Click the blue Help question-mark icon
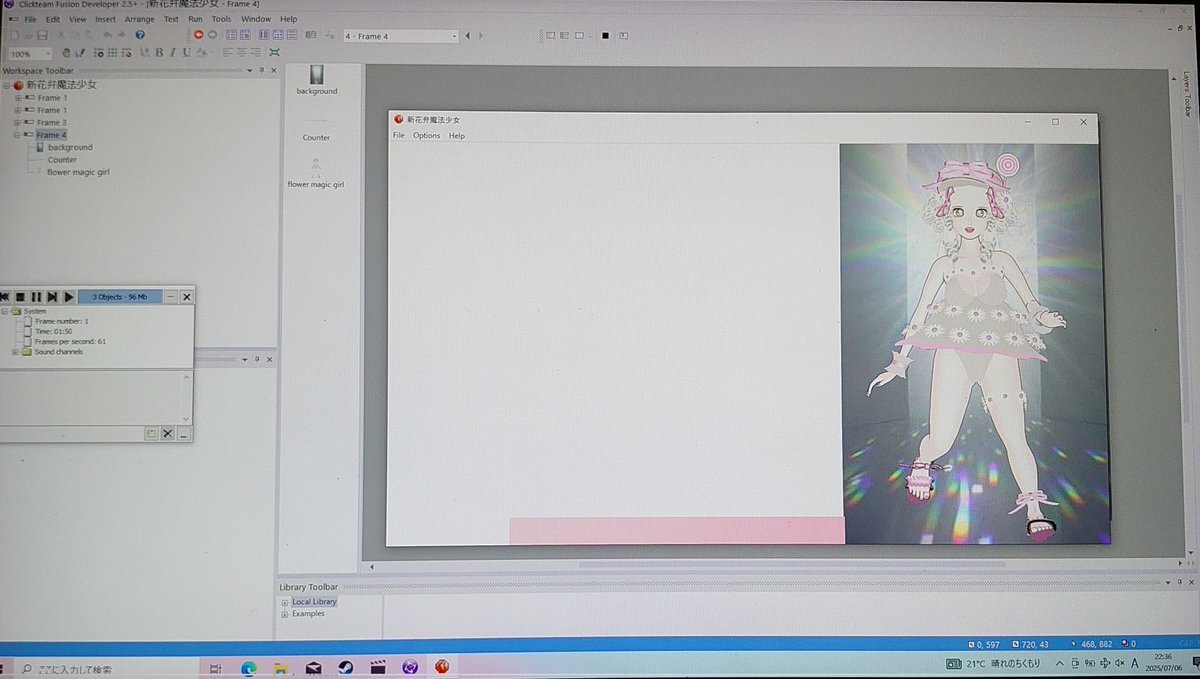 pos(140,35)
